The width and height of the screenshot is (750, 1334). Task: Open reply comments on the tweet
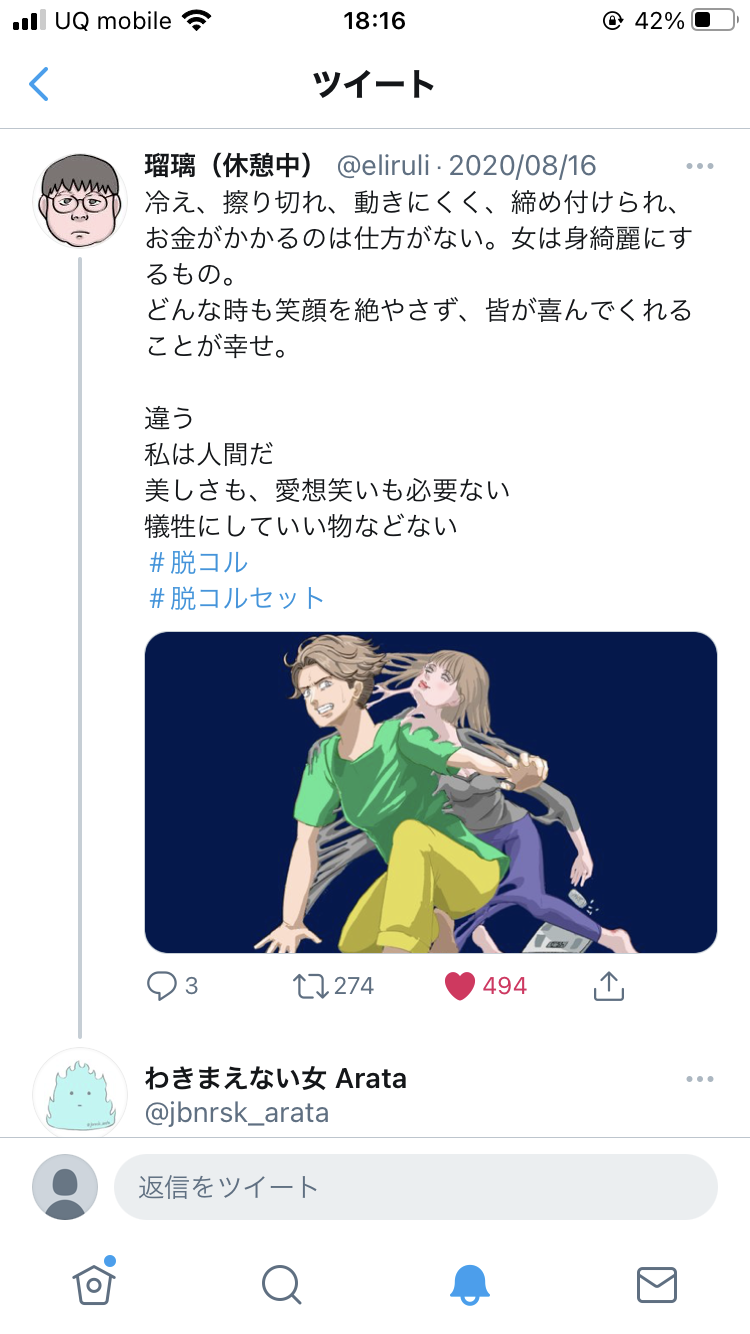[163, 986]
